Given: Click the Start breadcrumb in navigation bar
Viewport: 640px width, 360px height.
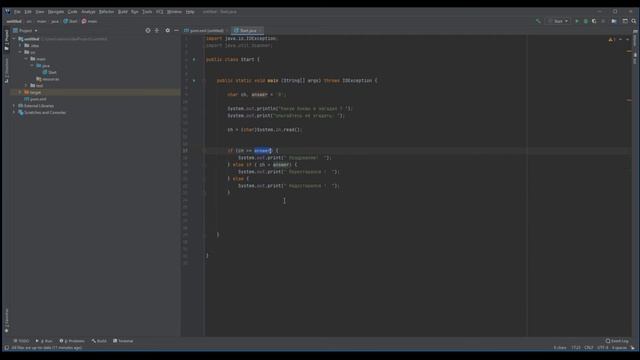Looking at the screenshot, I should [x=70, y=21].
